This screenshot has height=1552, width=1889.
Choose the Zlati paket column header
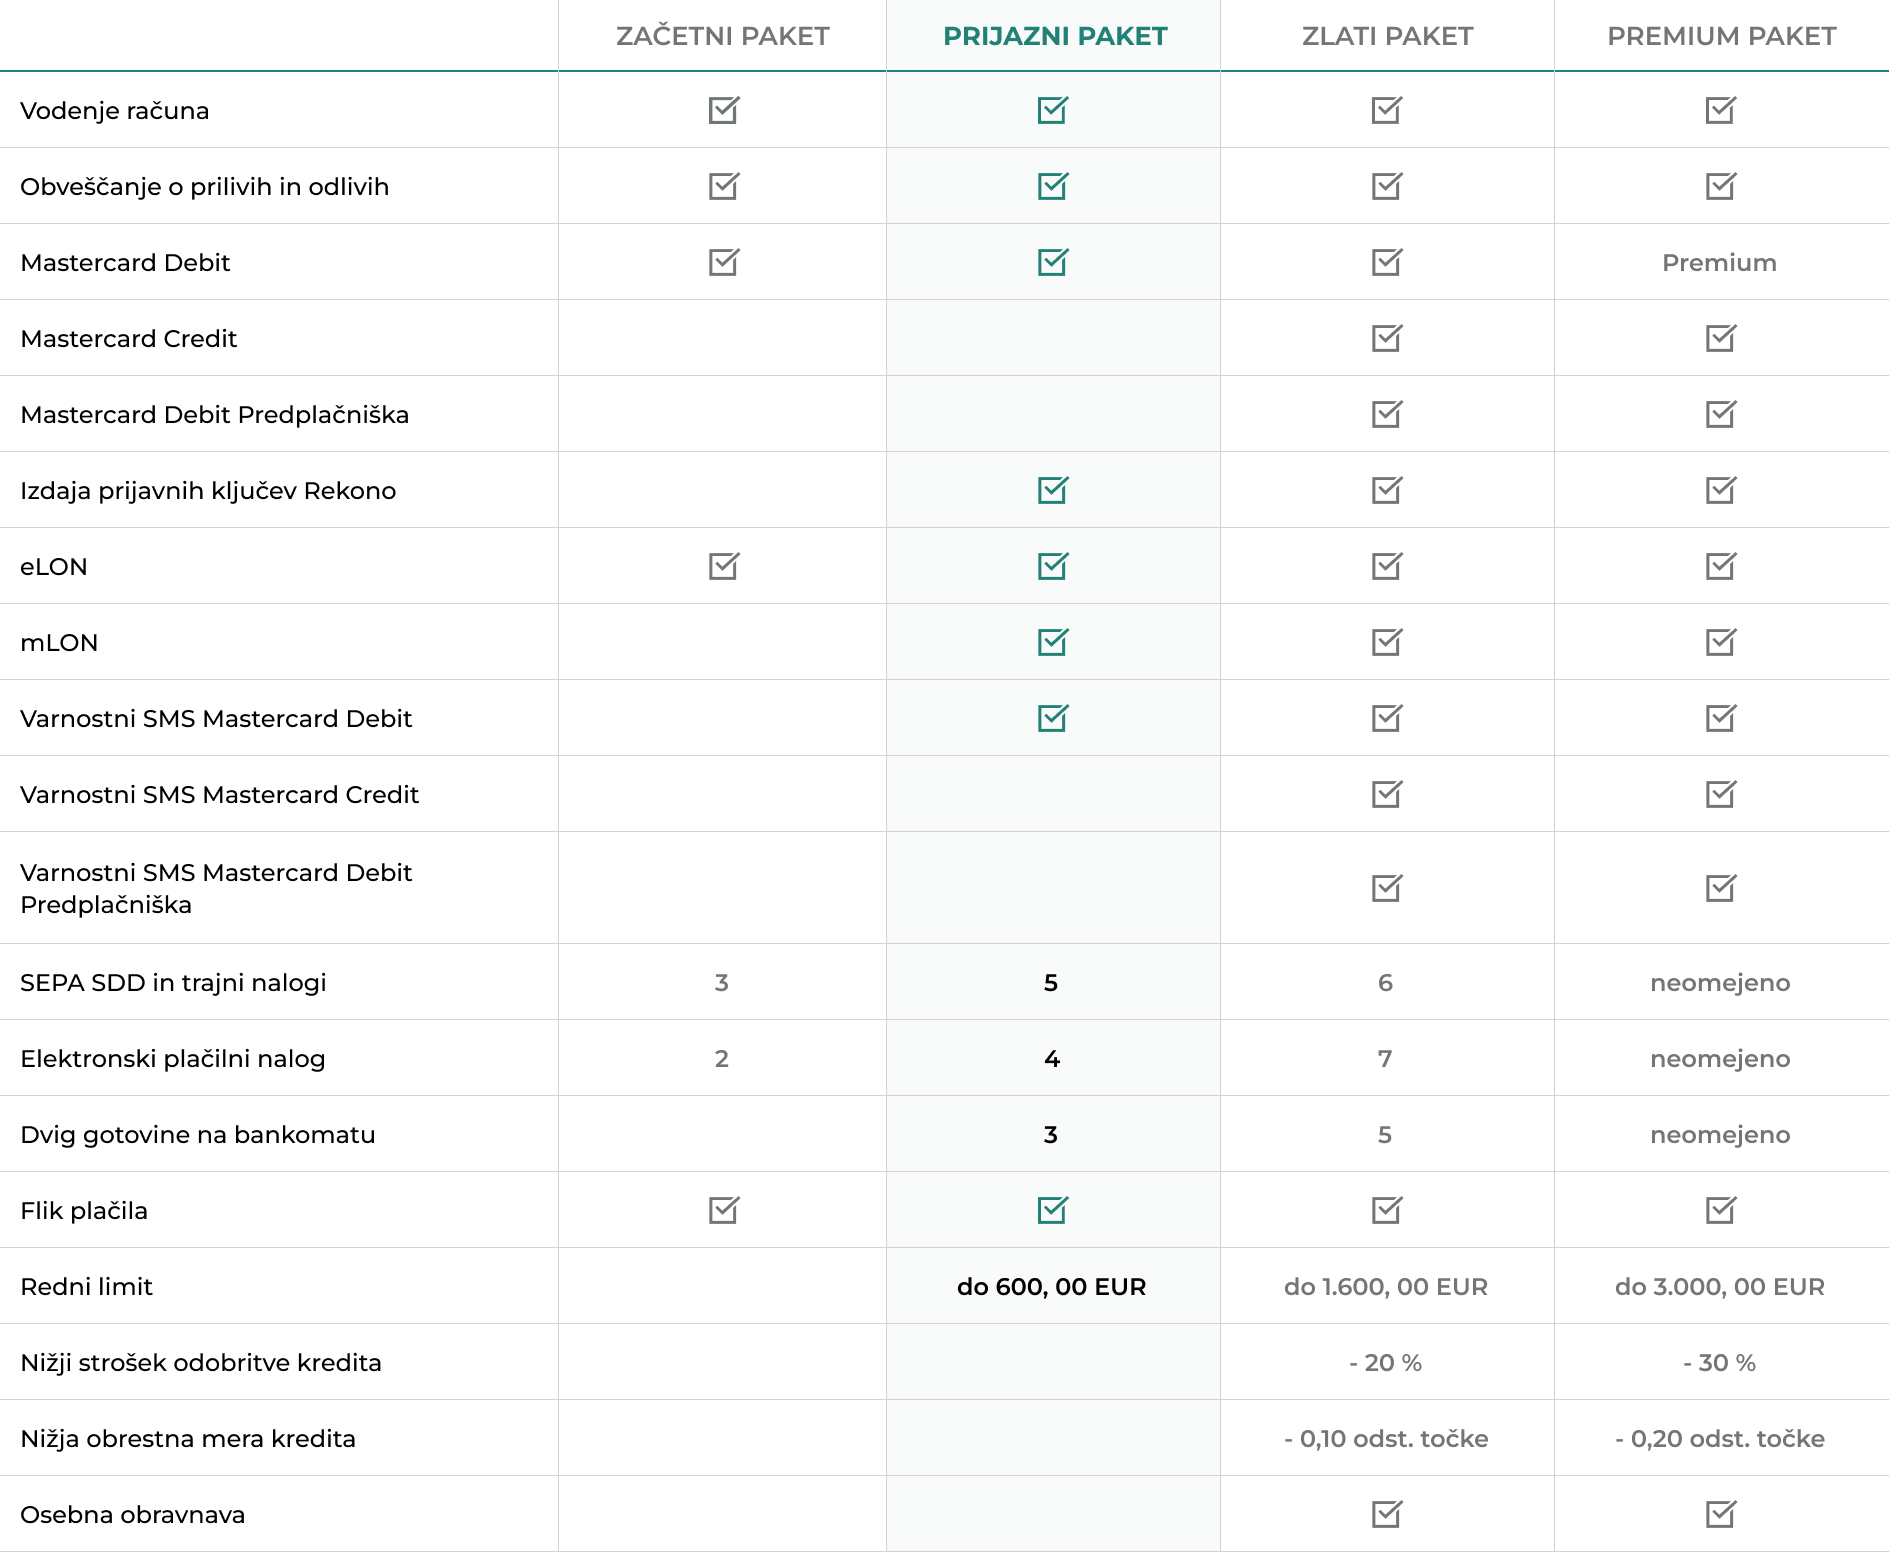click(1387, 36)
